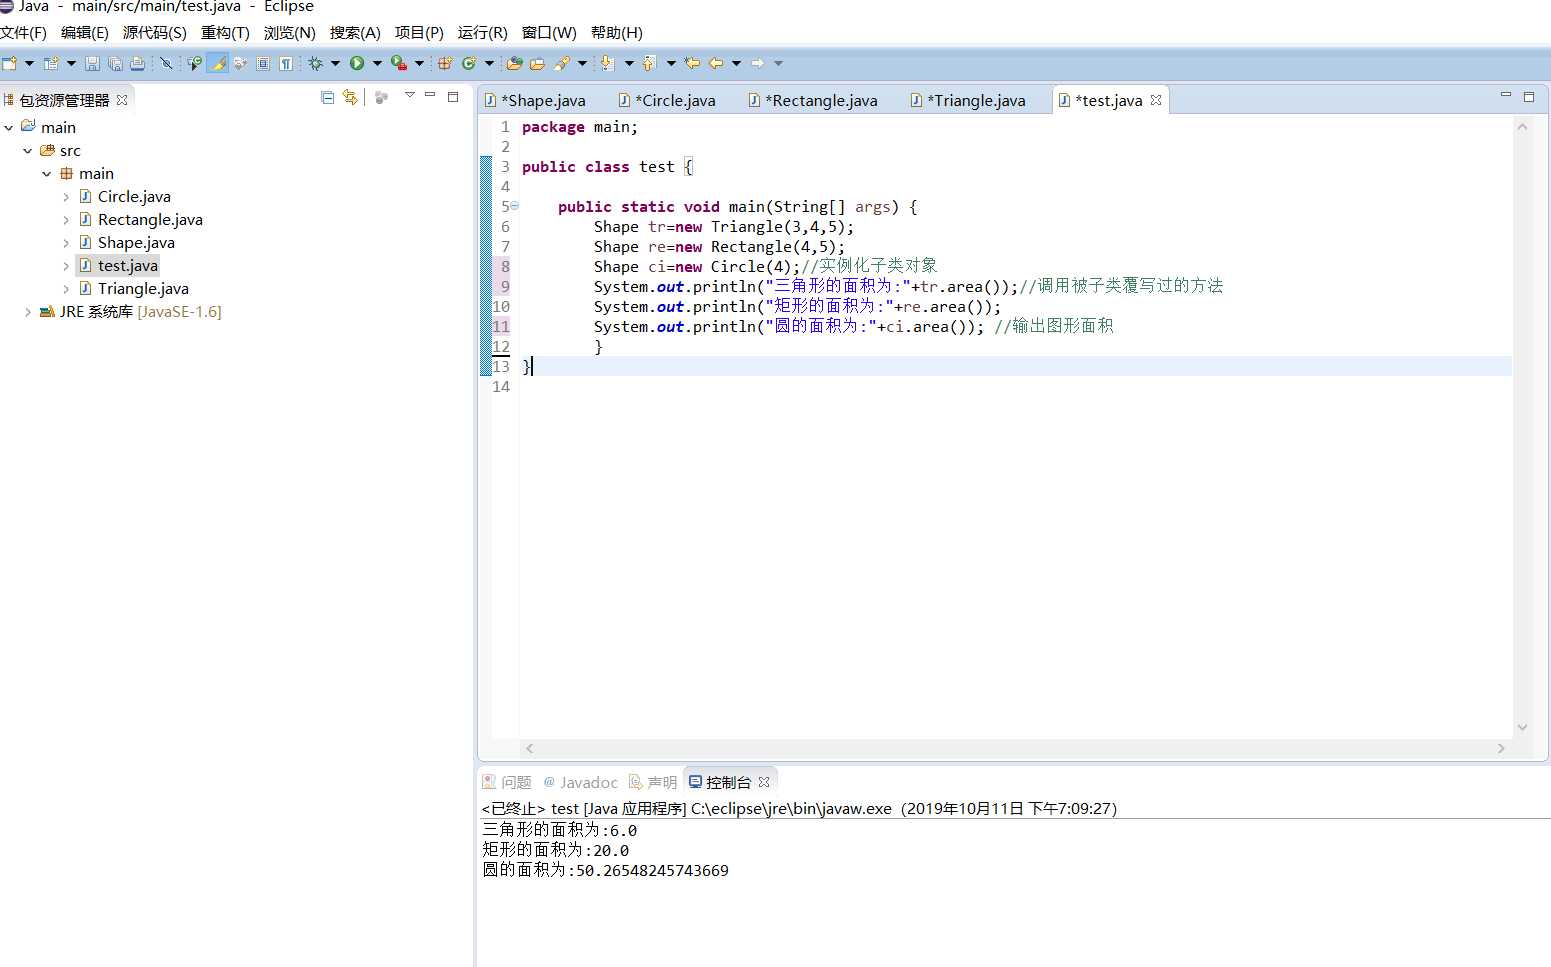Screen dimensions: 1551x967
Task: Expand Rectangle.java in the tree
Action: [x=66, y=219]
